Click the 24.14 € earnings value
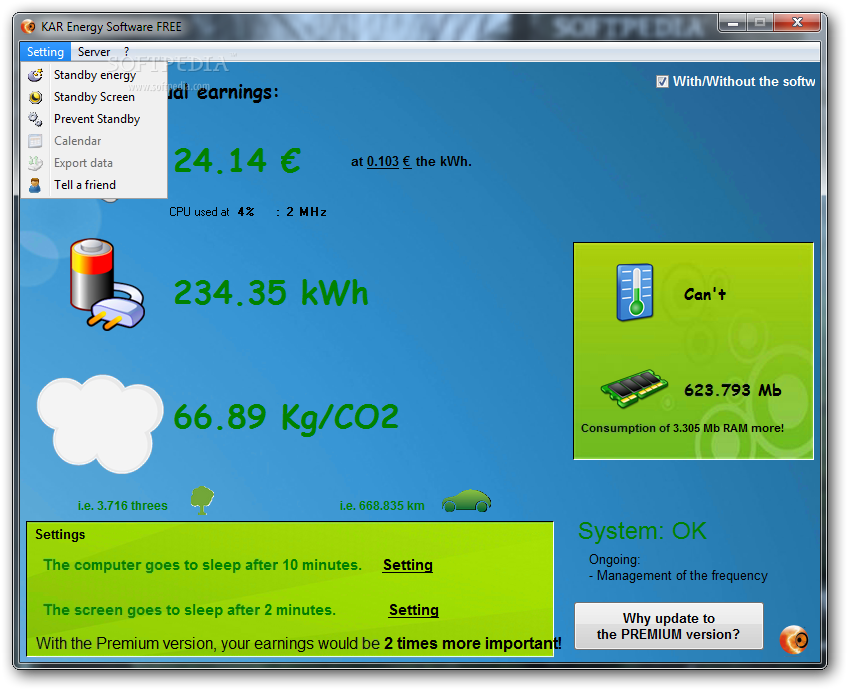The height and width of the screenshot is (690, 848). pyautogui.click(x=237, y=161)
